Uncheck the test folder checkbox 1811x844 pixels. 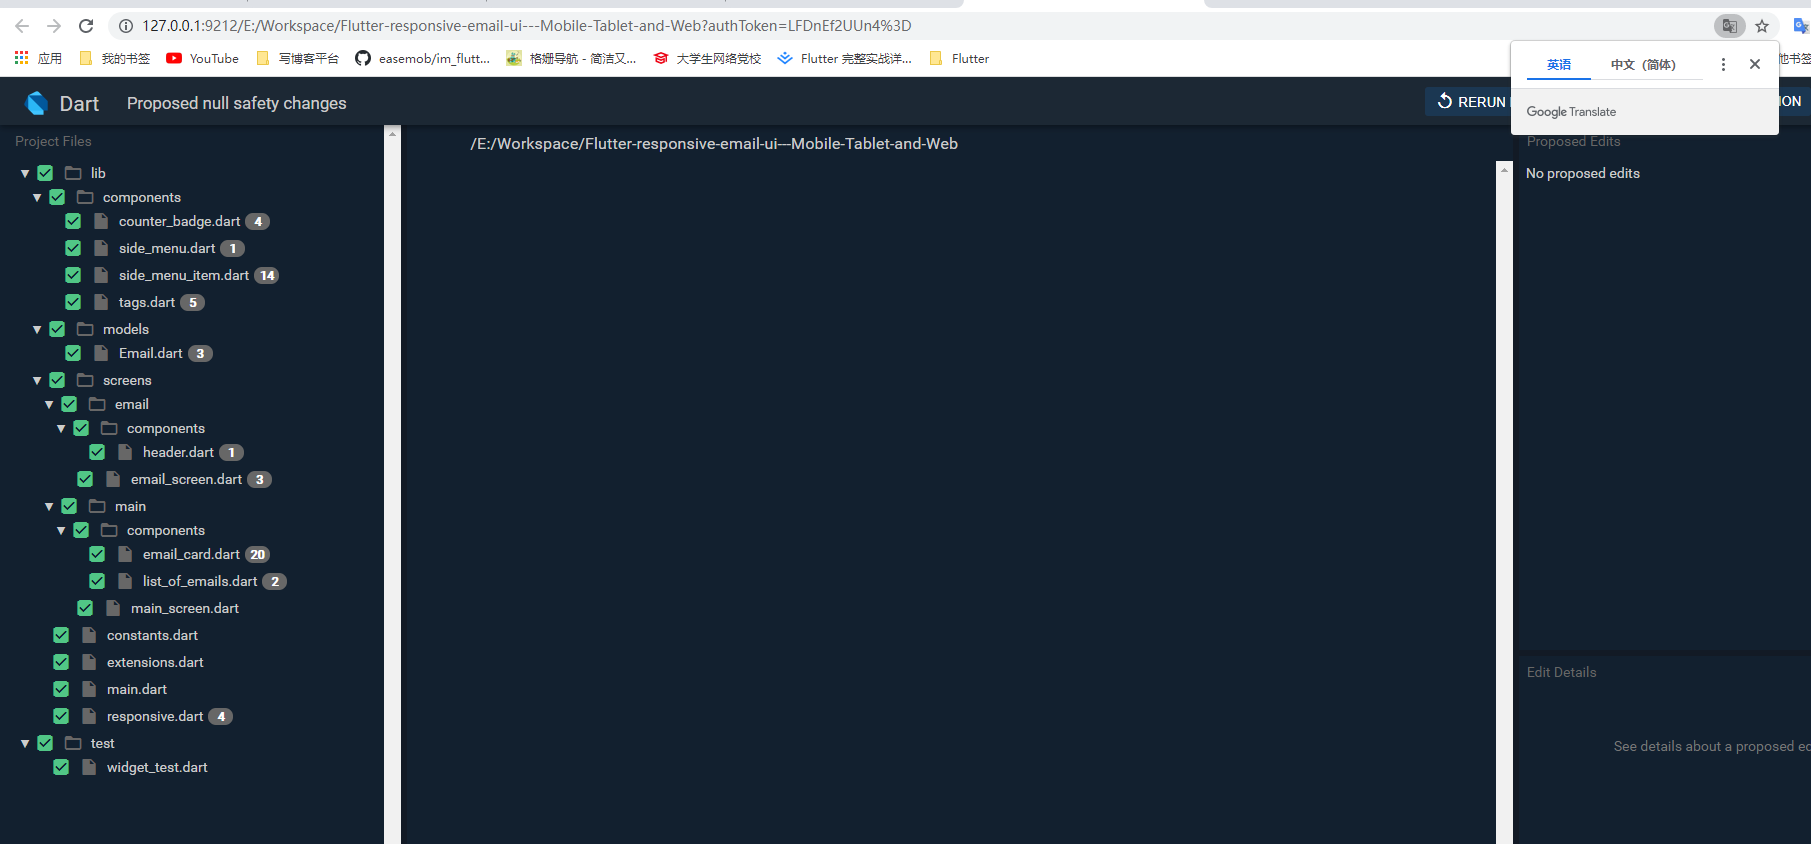pyautogui.click(x=45, y=743)
